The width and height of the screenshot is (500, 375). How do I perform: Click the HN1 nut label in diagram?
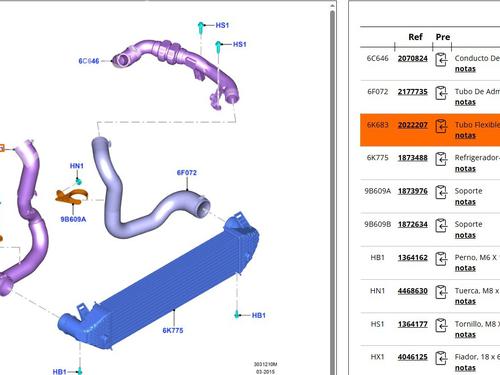click(77, 166)
